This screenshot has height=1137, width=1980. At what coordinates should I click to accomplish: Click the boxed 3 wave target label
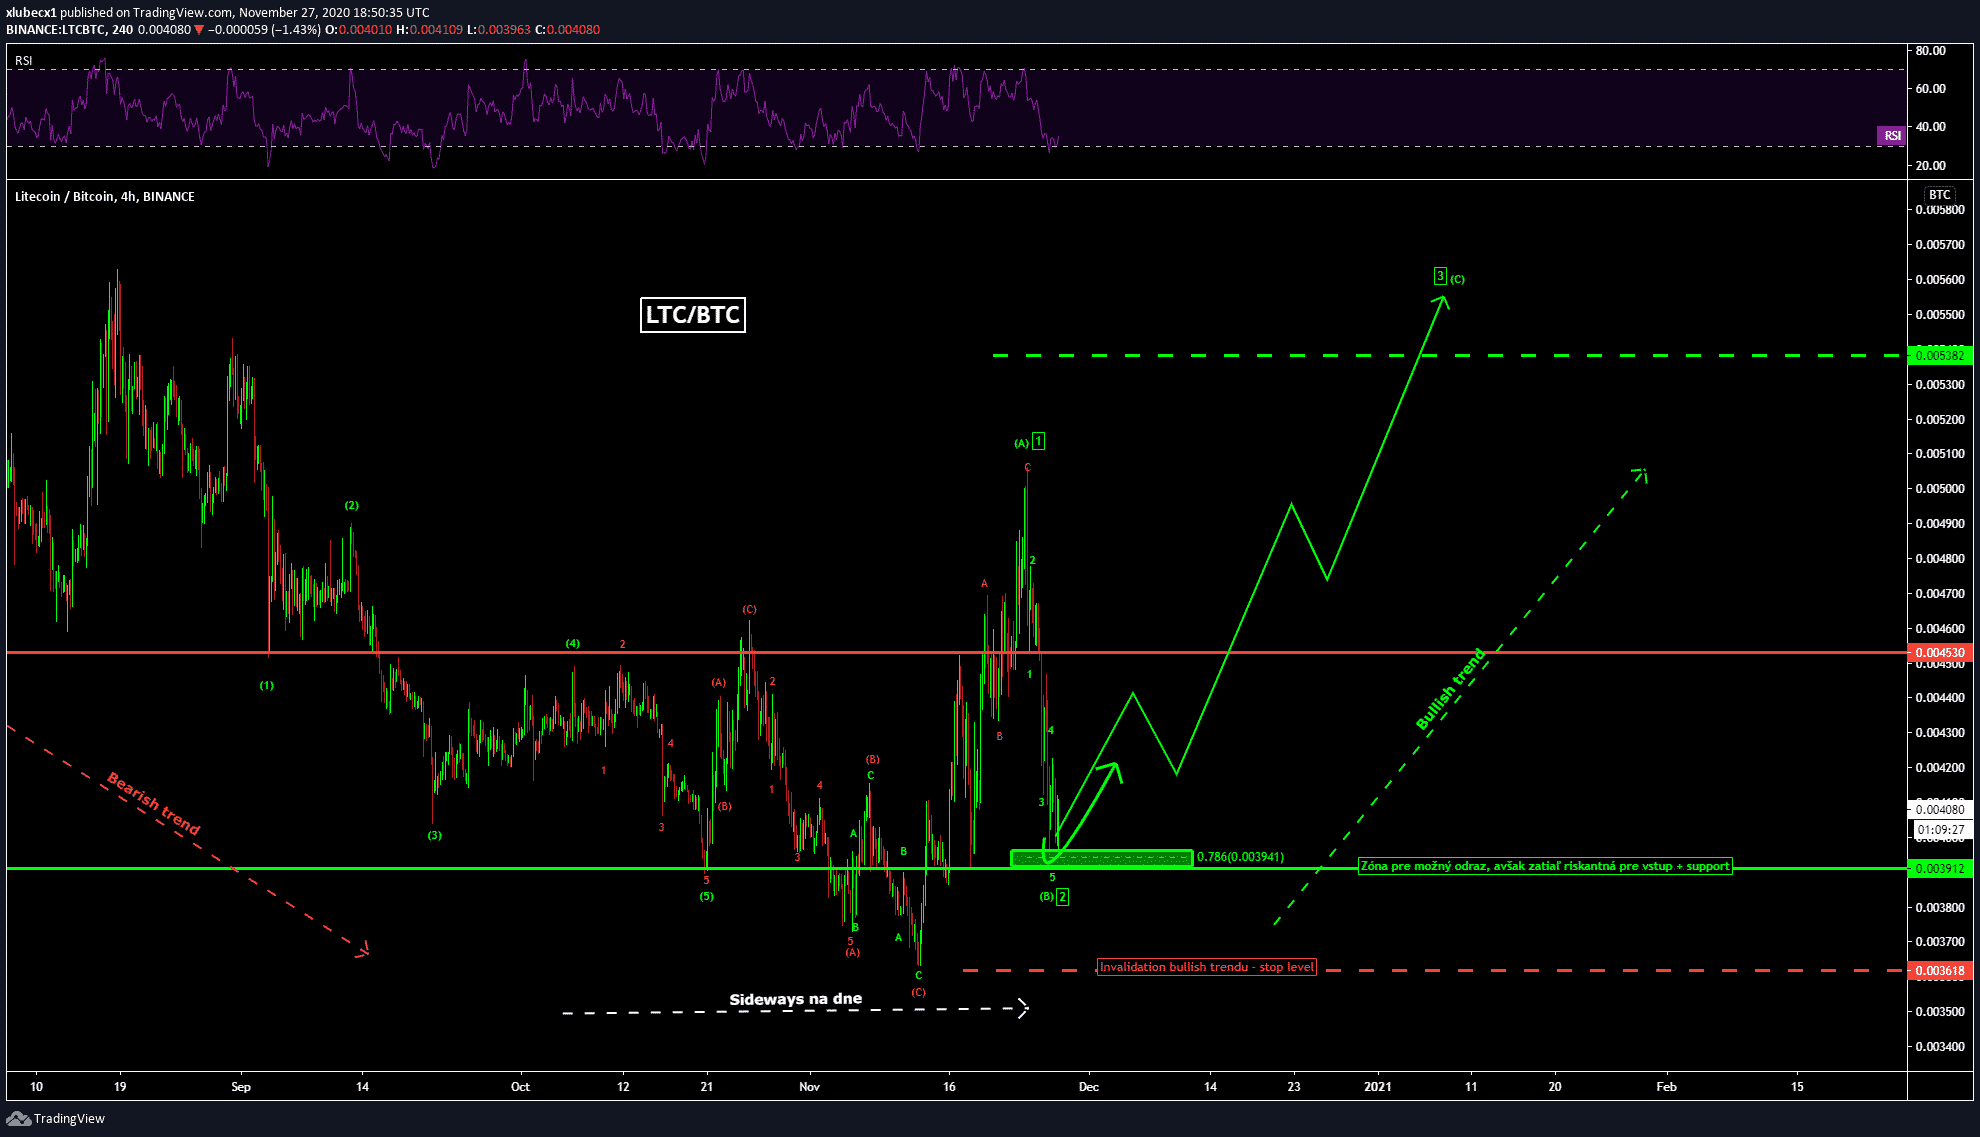click(1440, 276)
